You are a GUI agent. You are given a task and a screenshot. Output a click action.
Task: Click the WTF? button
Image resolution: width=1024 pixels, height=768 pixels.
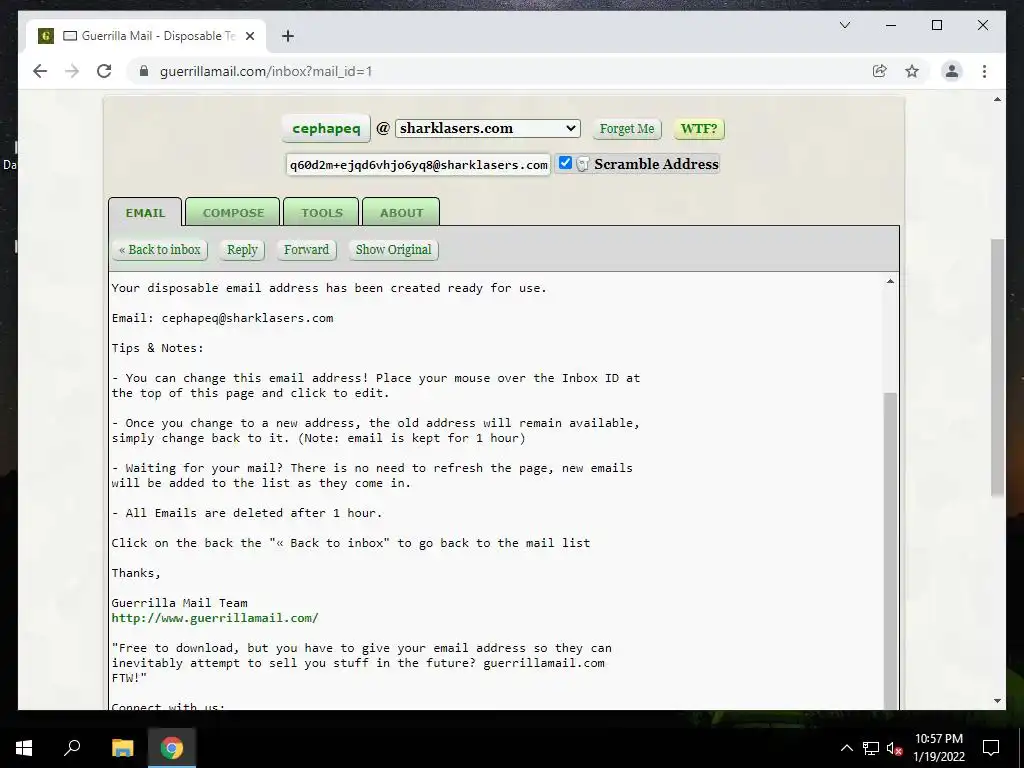(699, 129)
